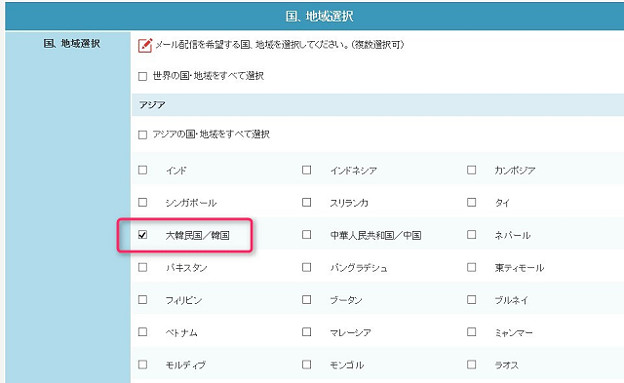Enable the バングラデシュ checkbox

point(306,267)
